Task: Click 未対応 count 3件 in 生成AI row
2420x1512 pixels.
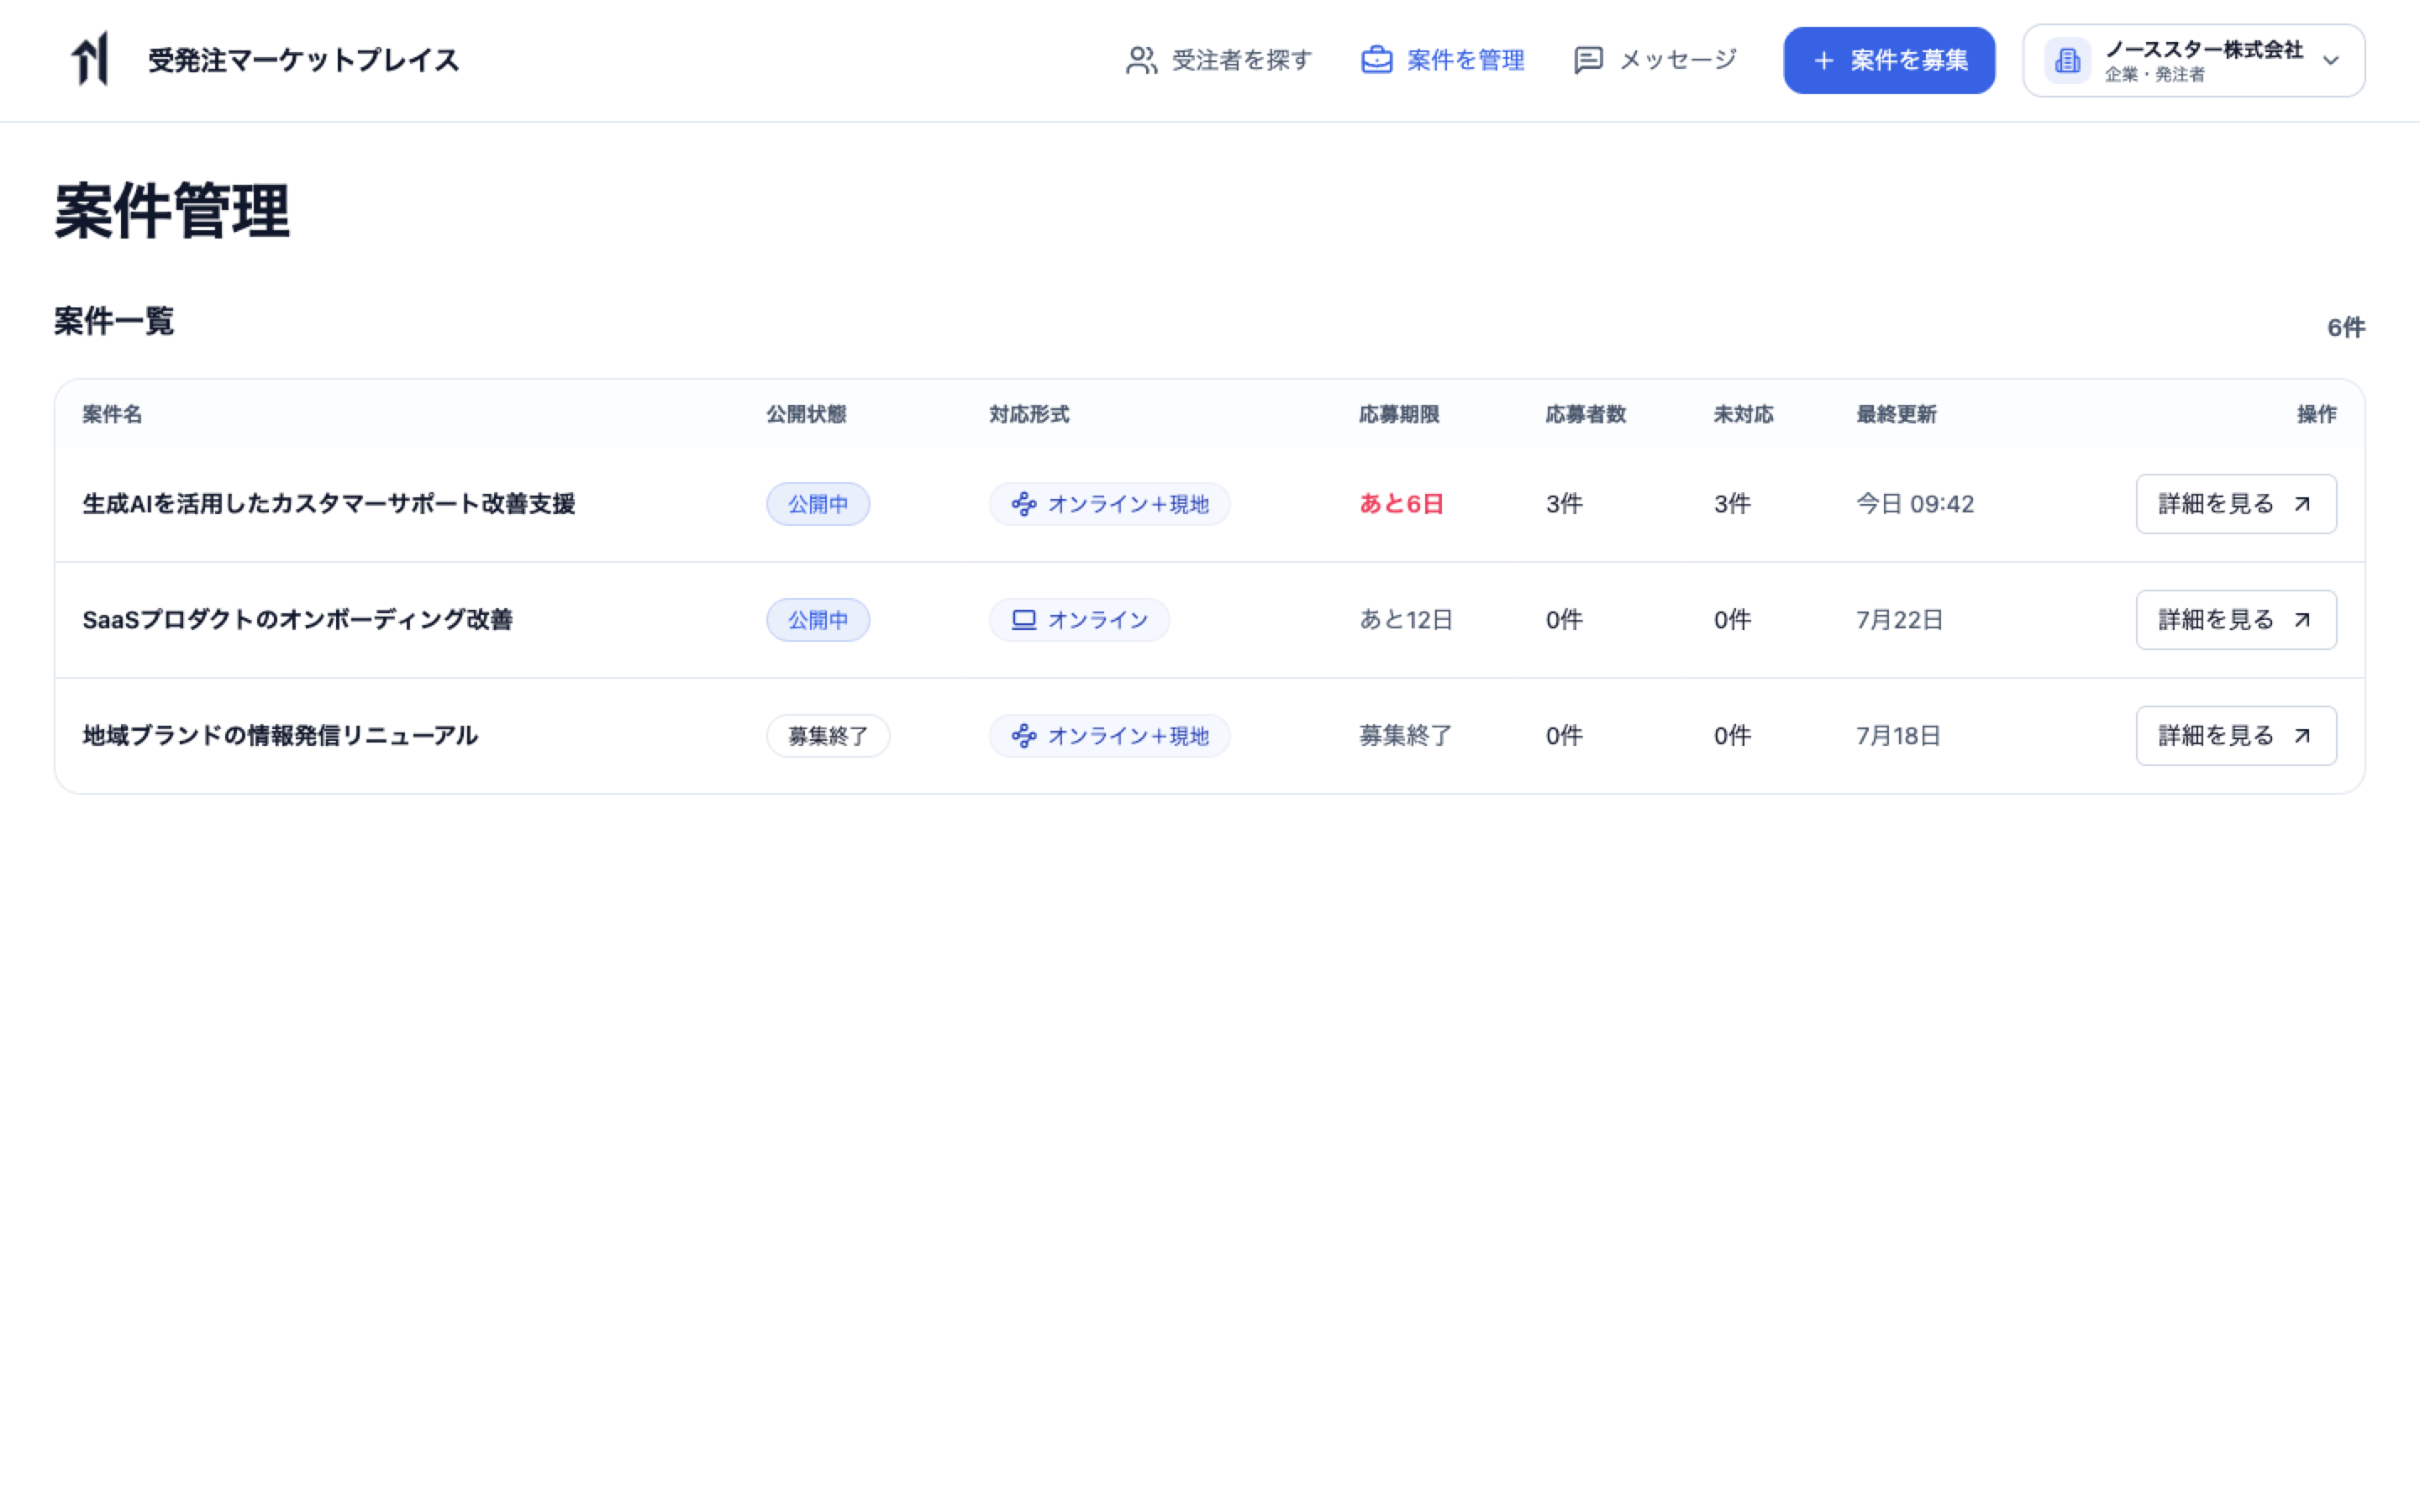Action: tap(1732, 504)
